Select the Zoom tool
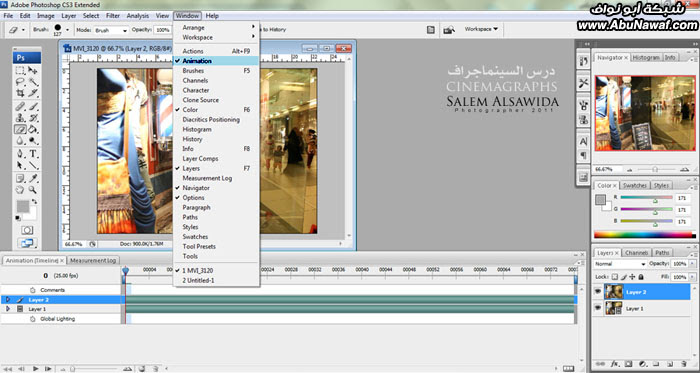The image size is (700, 373). (x=33, y=190)
